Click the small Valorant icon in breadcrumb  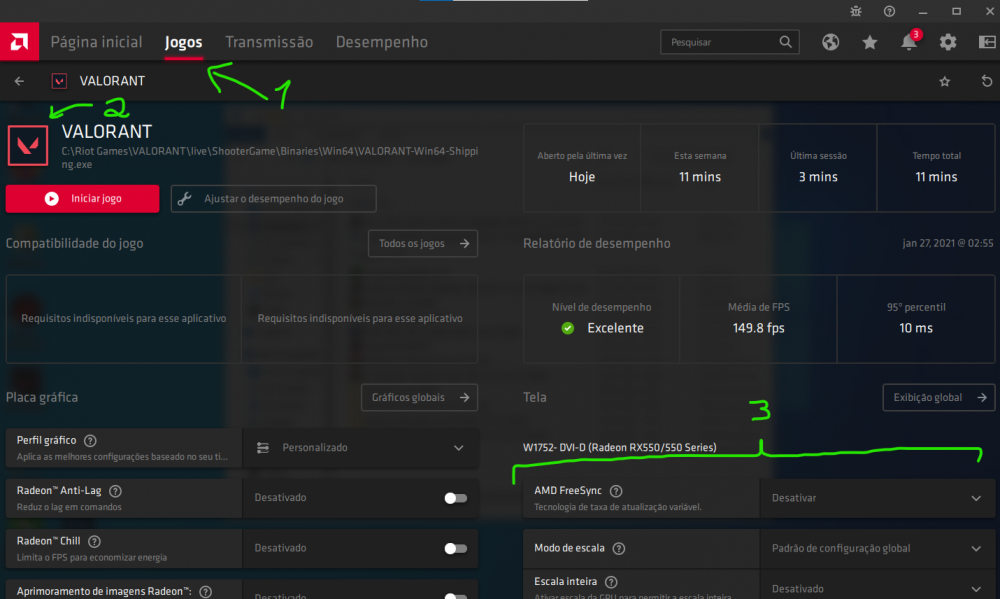click(59, 81)
